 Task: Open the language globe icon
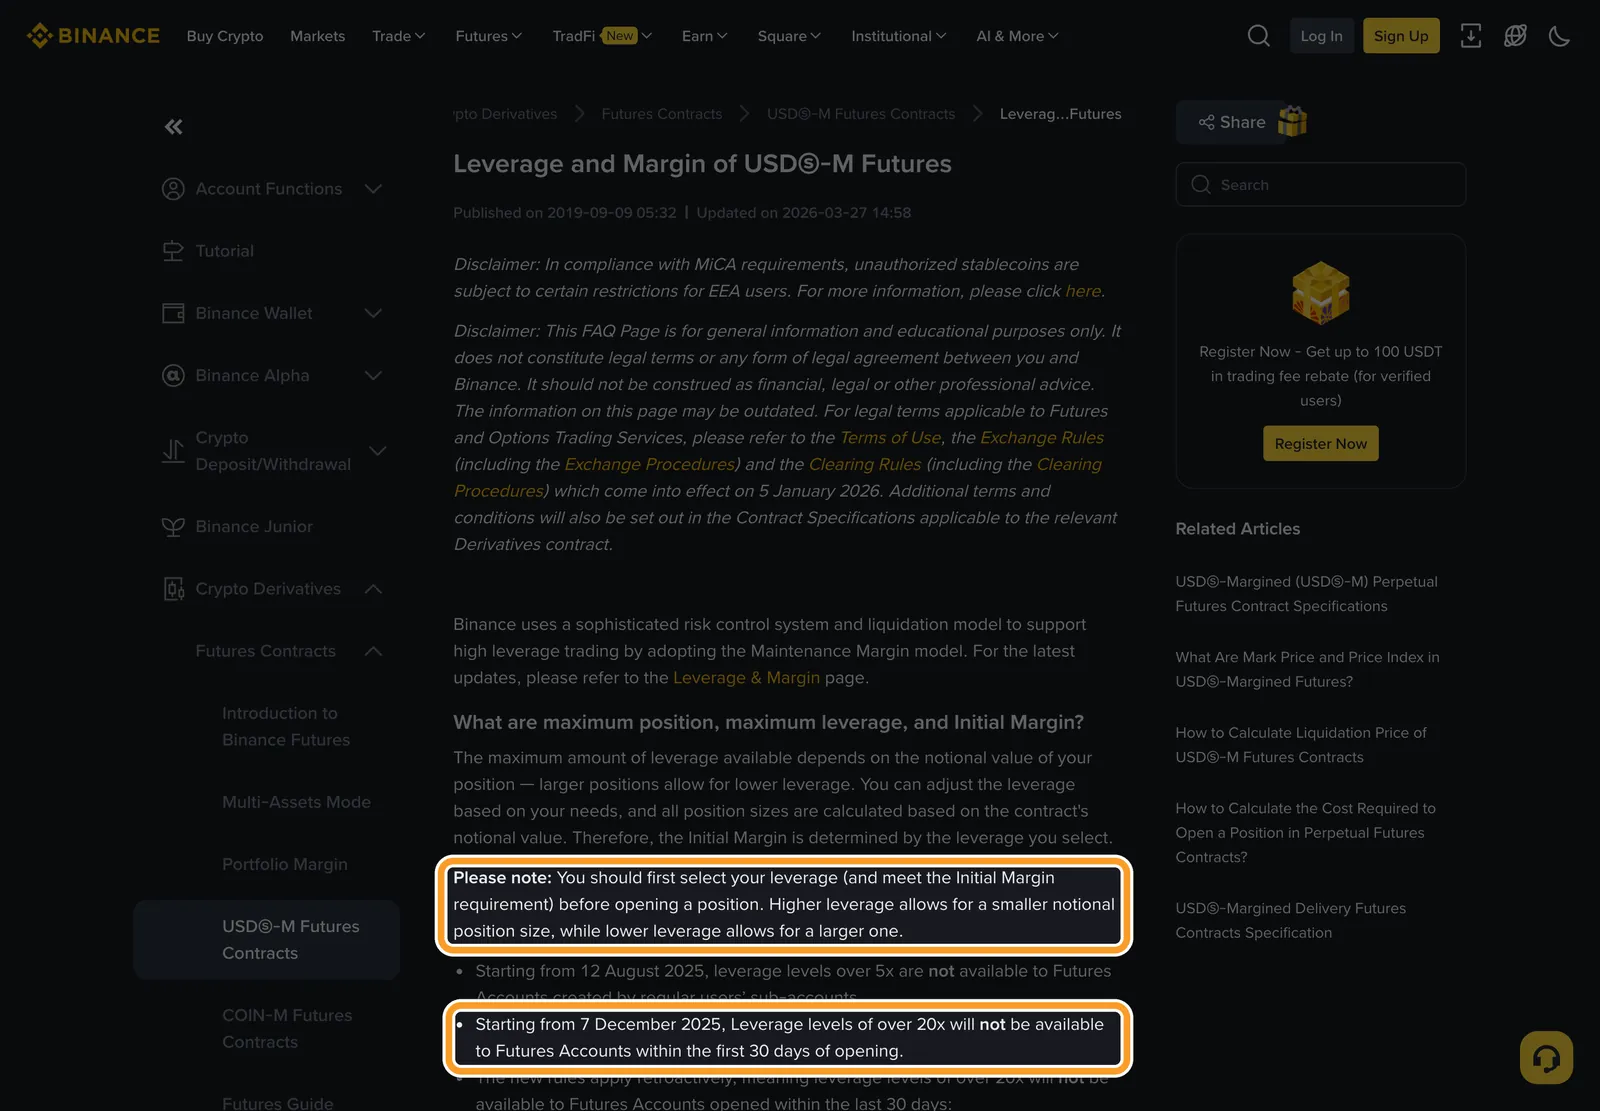click(1515, 36)
